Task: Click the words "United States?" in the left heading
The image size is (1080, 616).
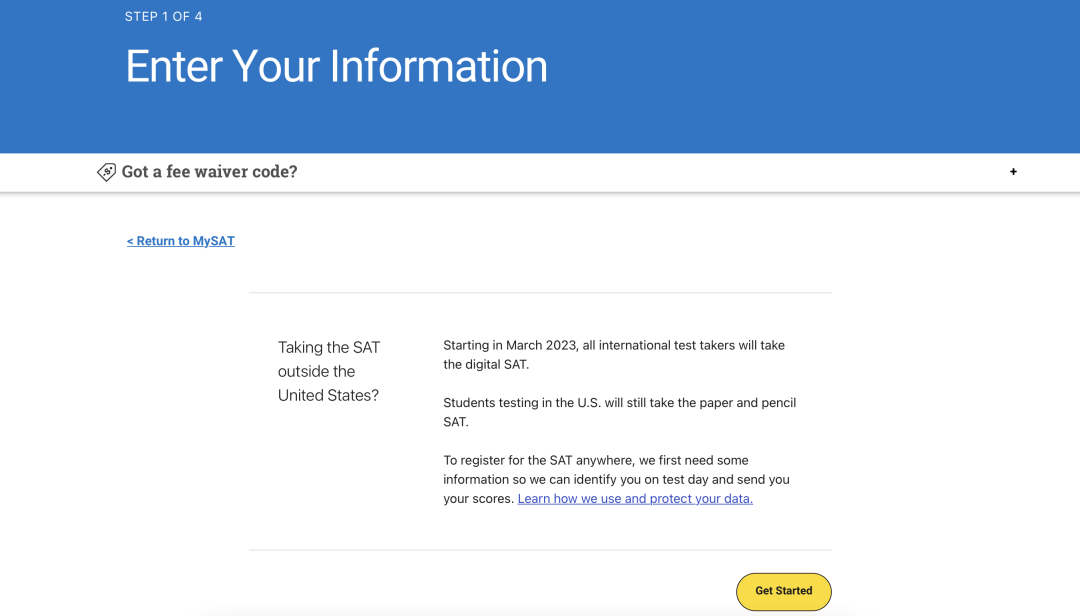Action: 329,395
